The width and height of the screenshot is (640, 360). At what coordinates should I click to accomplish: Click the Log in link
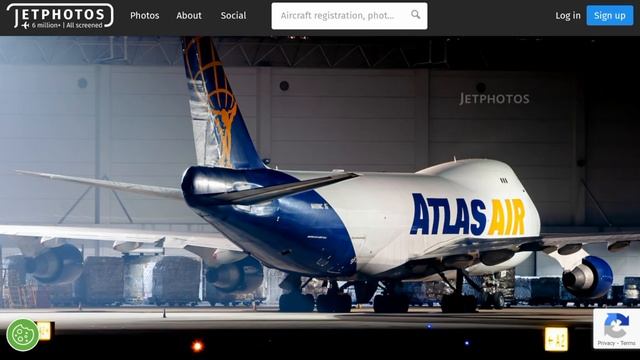click(568, 16)
